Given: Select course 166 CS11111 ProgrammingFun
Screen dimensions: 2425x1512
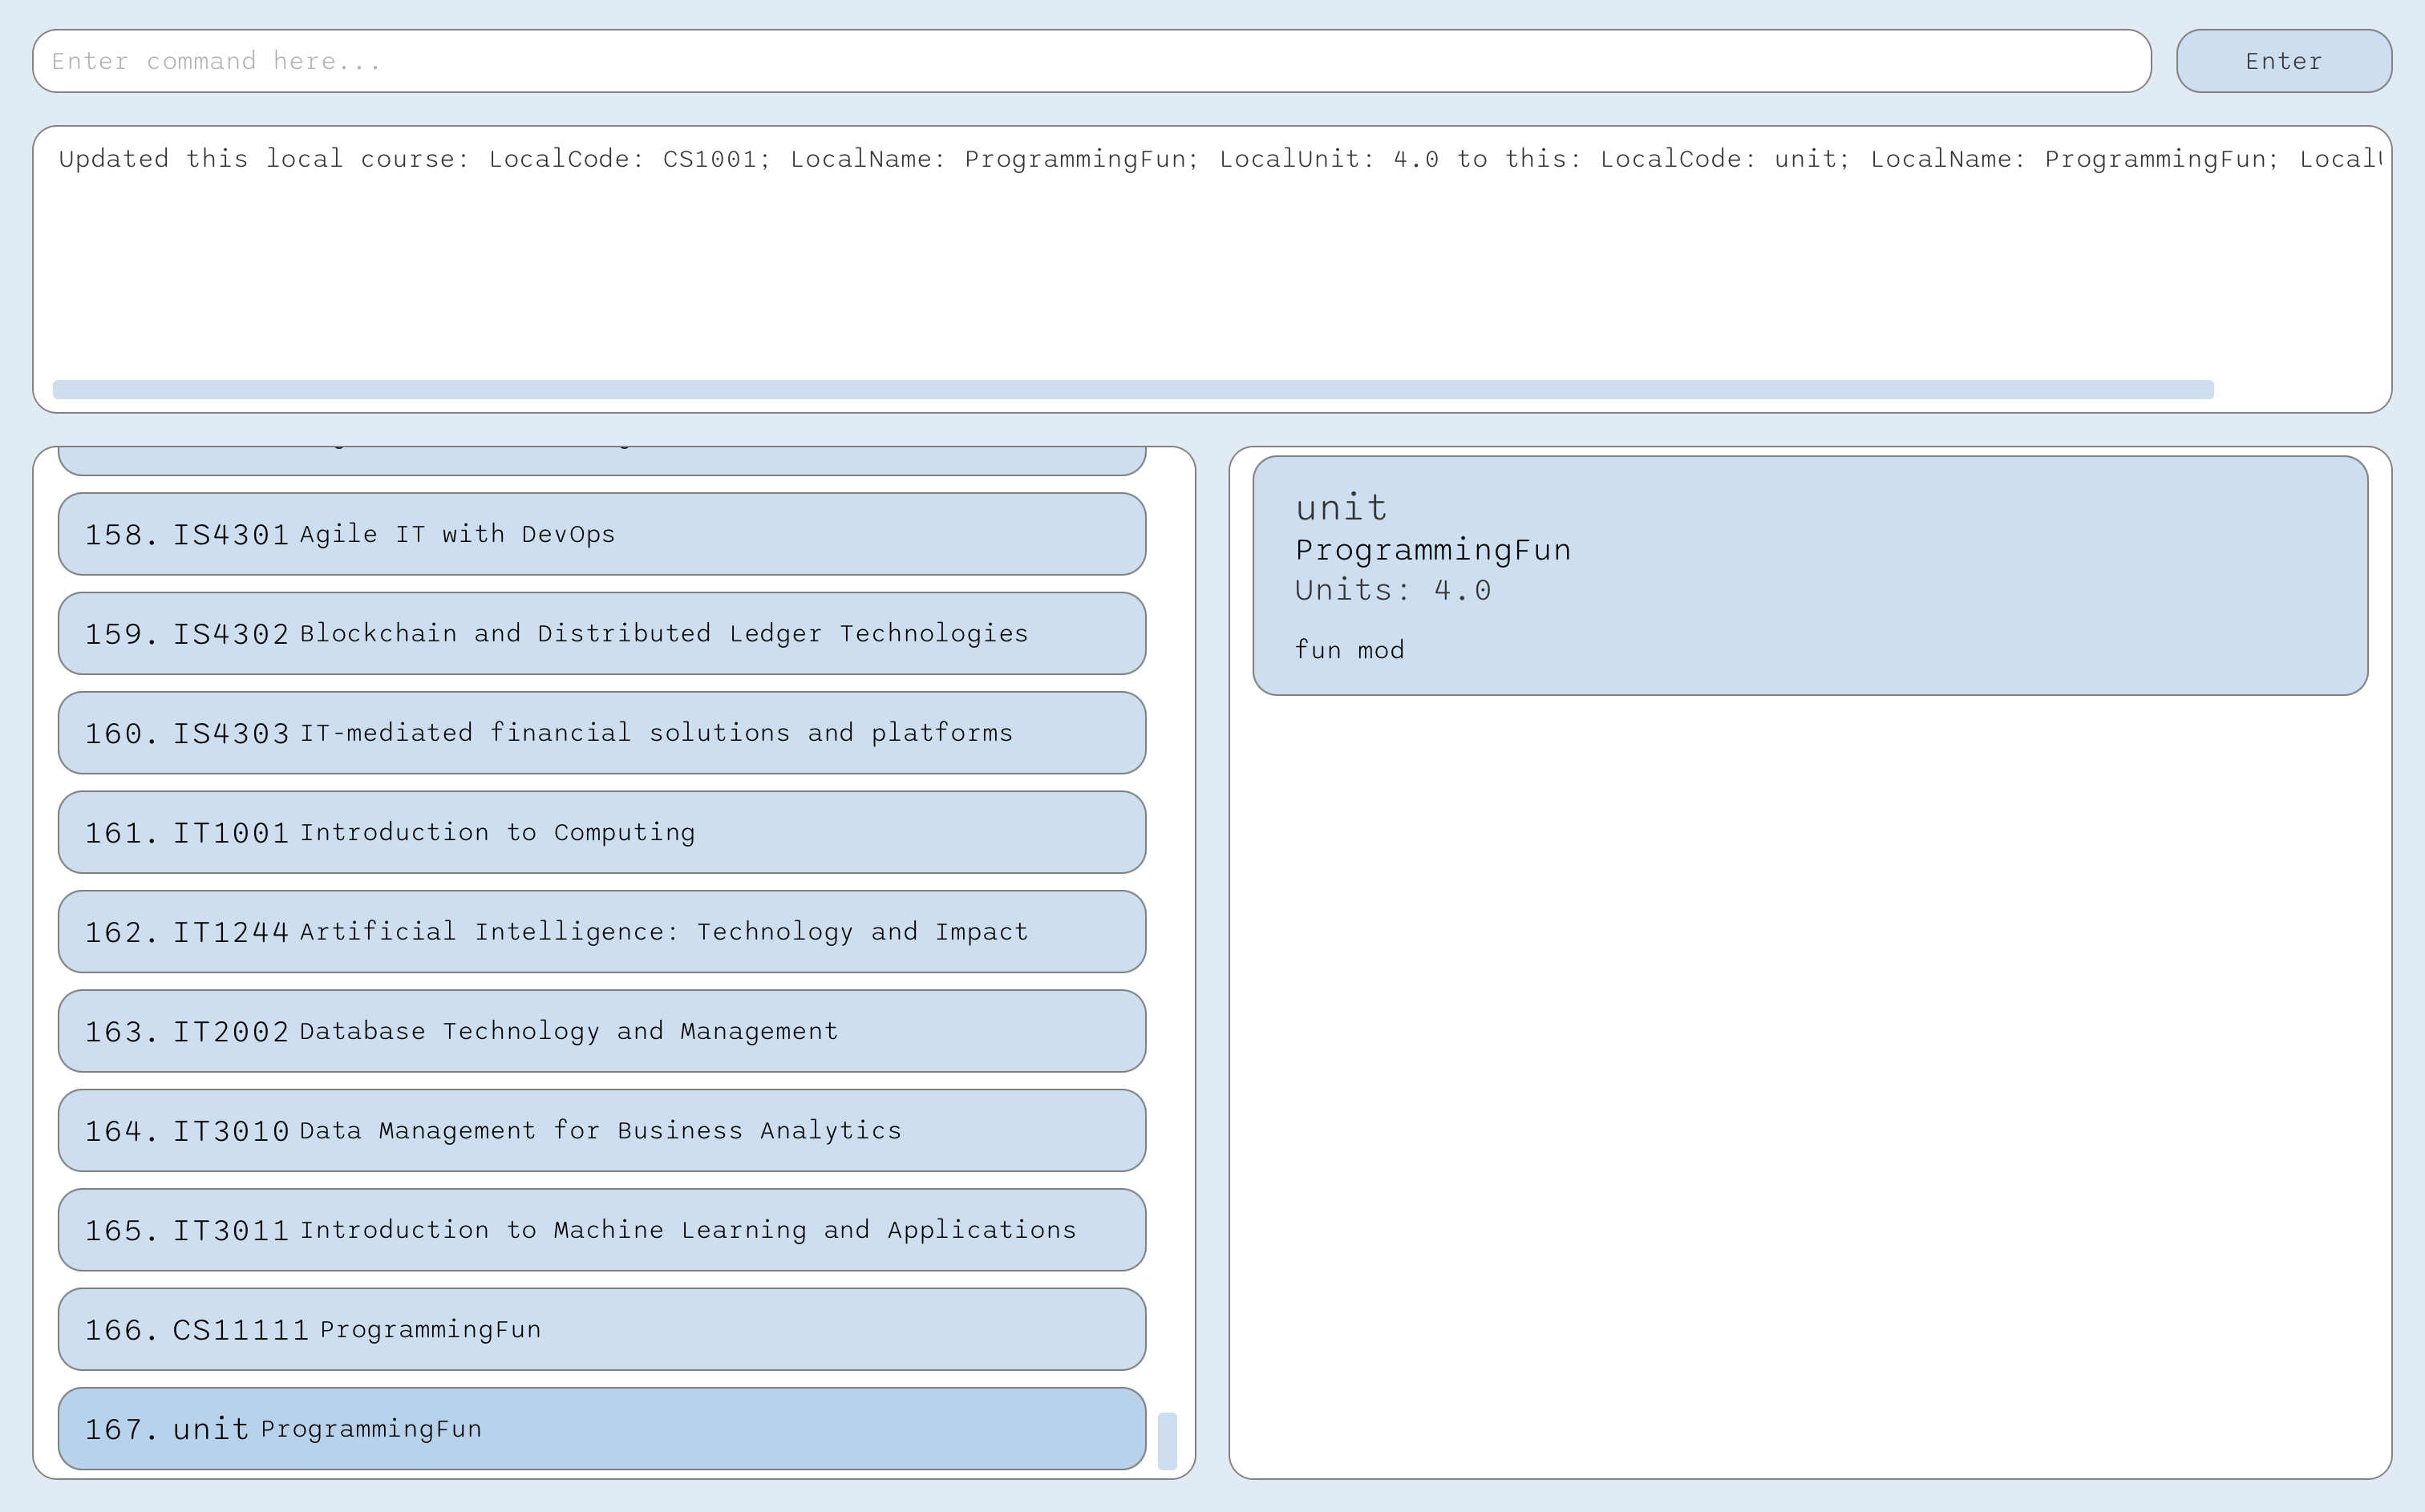Looking at the screenshot, I should pyautogui.click(x=601, y=1329).
